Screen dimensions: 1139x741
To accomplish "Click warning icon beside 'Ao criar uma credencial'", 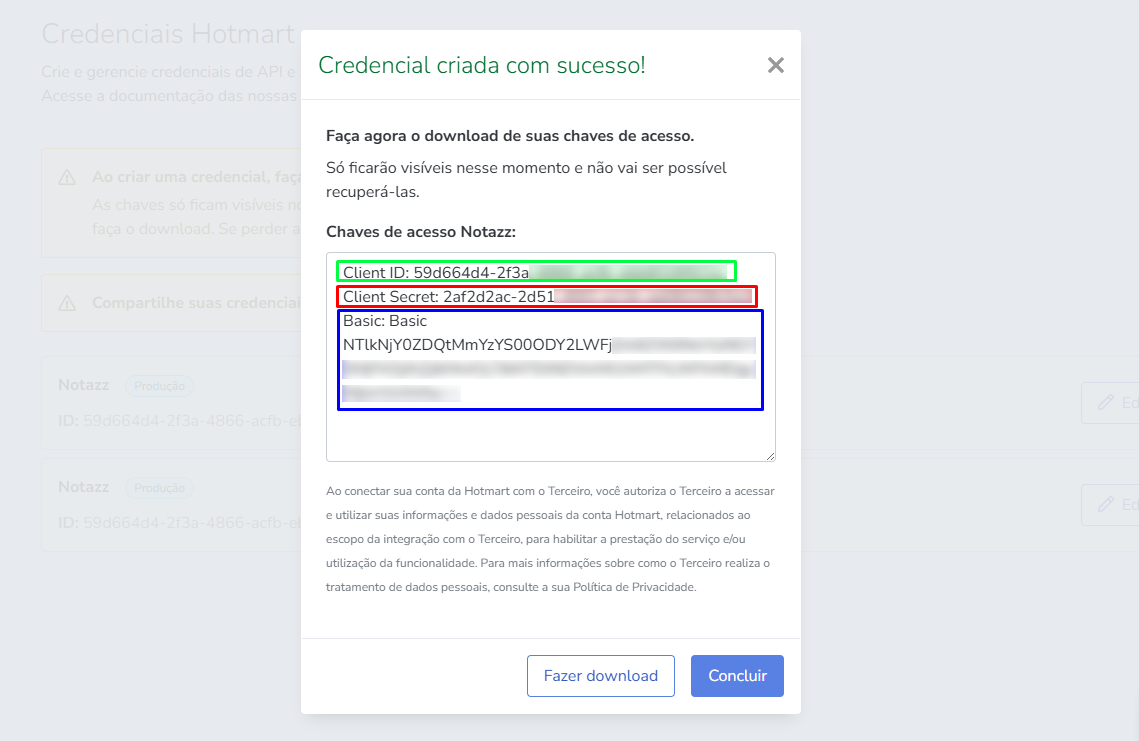I will (x=67, y=178).
